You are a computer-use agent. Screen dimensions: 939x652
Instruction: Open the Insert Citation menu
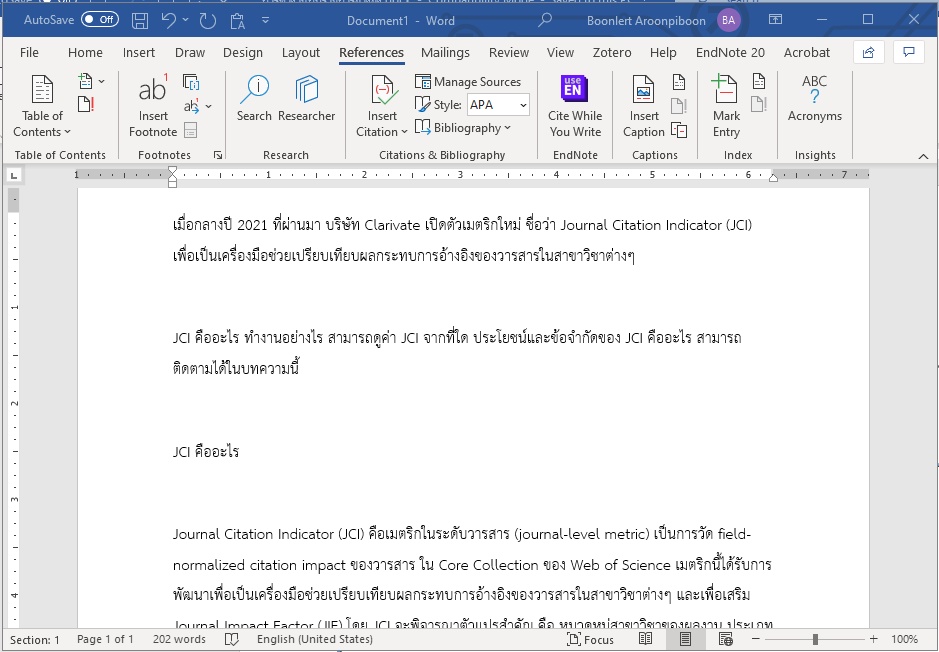tap(381, 107)
